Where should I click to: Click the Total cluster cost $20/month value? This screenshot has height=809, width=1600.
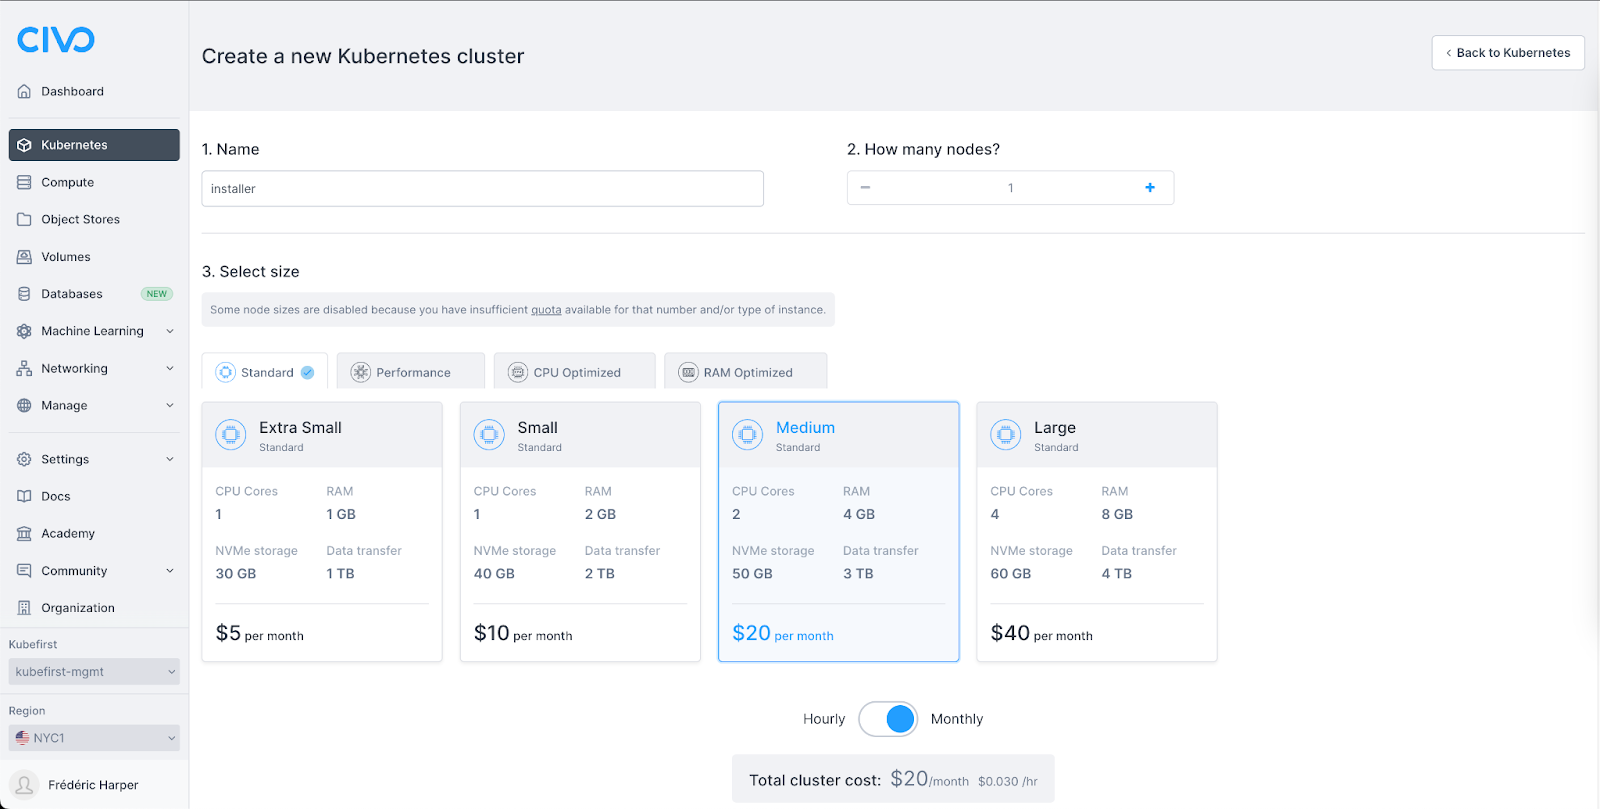(930, 779)
